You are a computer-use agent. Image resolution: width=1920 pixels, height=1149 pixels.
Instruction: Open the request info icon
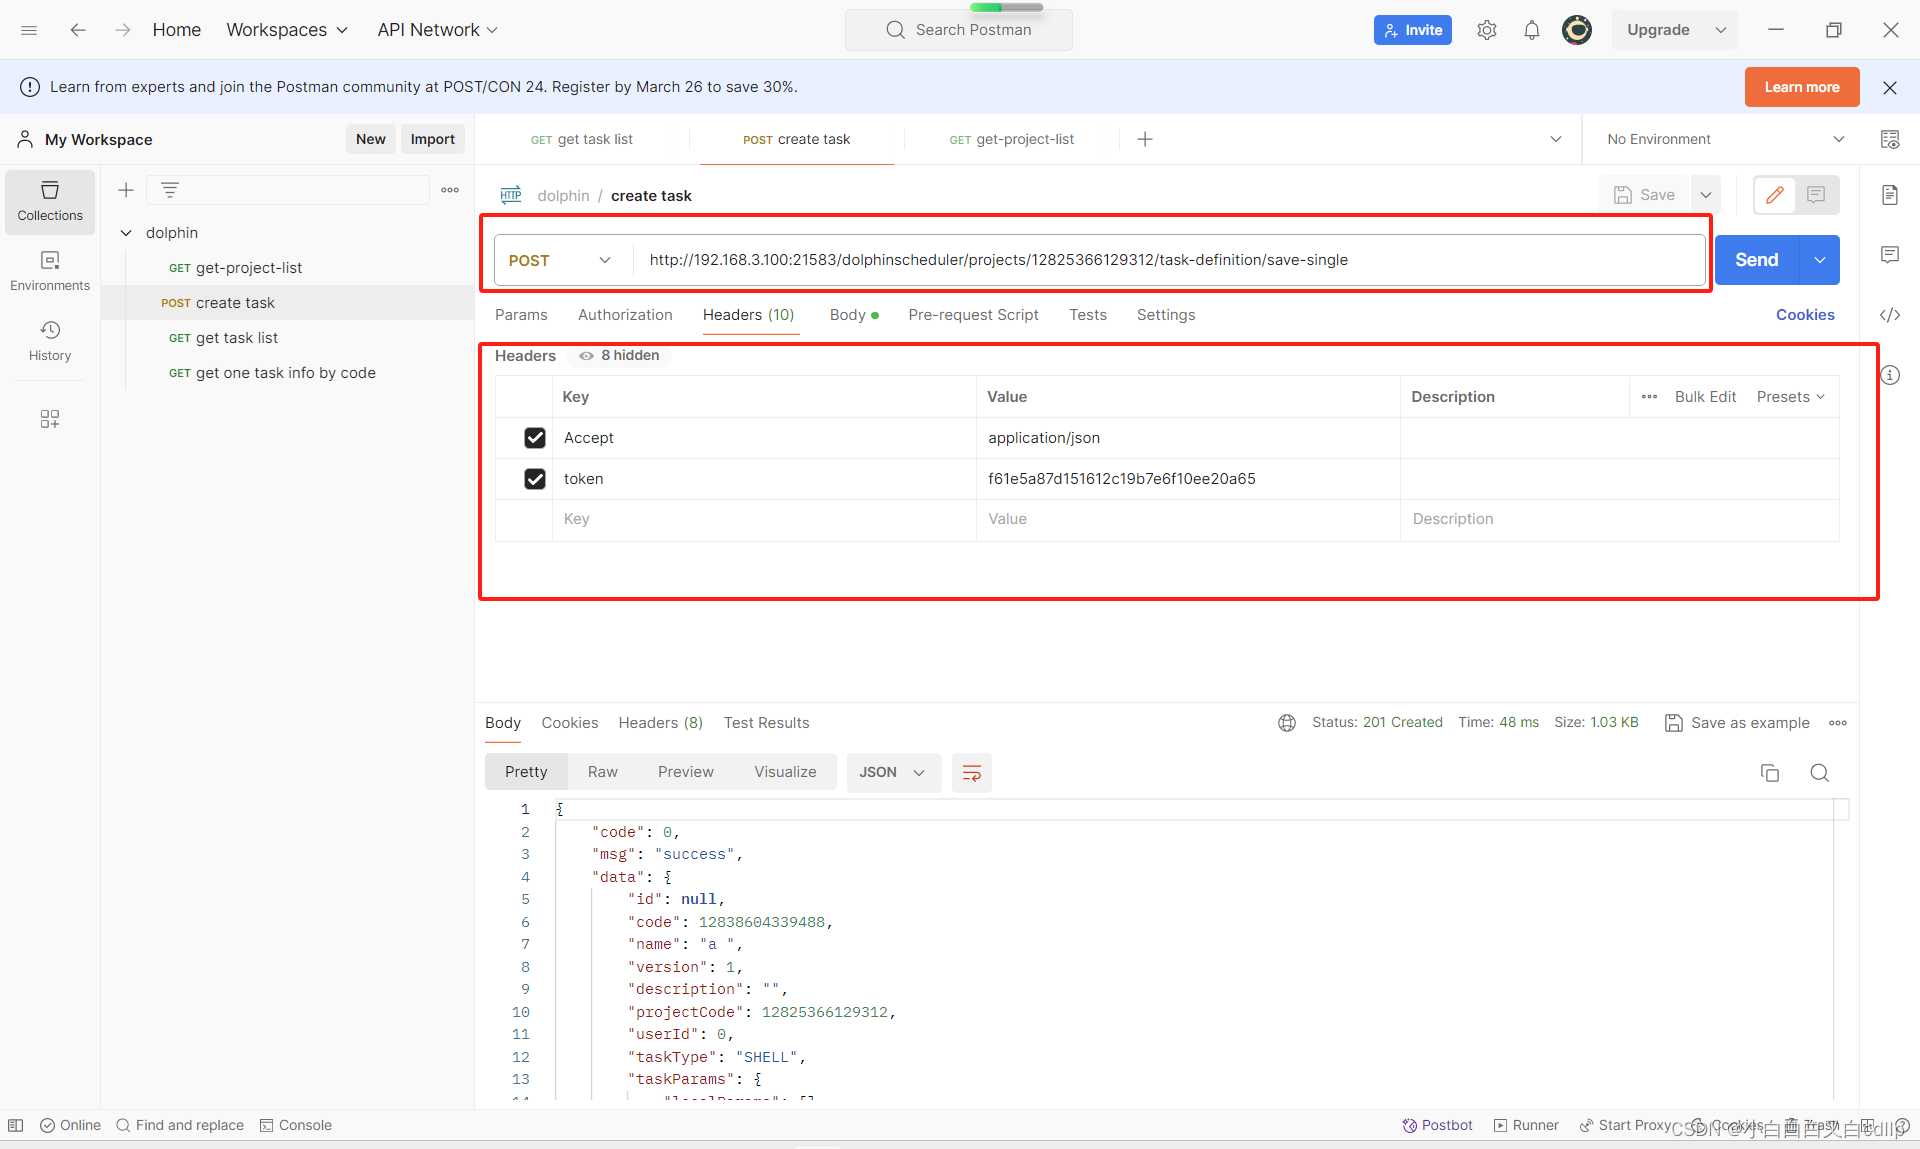pos(1890,375)
